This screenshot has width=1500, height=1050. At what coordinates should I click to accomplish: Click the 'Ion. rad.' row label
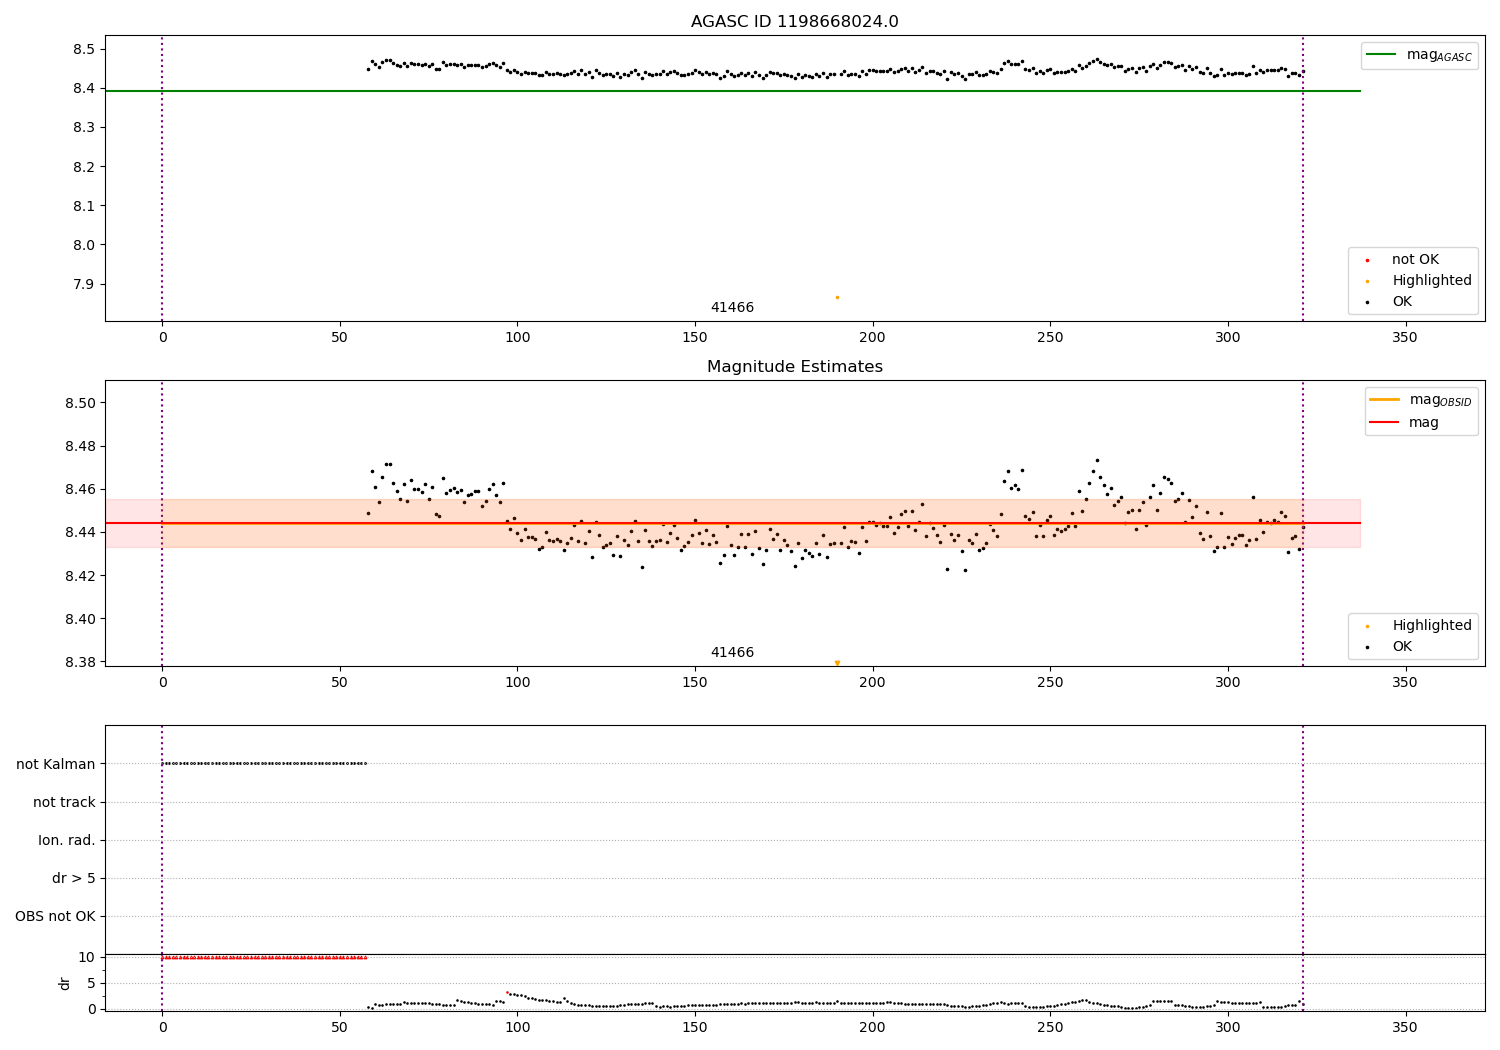[x=67, y=840]
